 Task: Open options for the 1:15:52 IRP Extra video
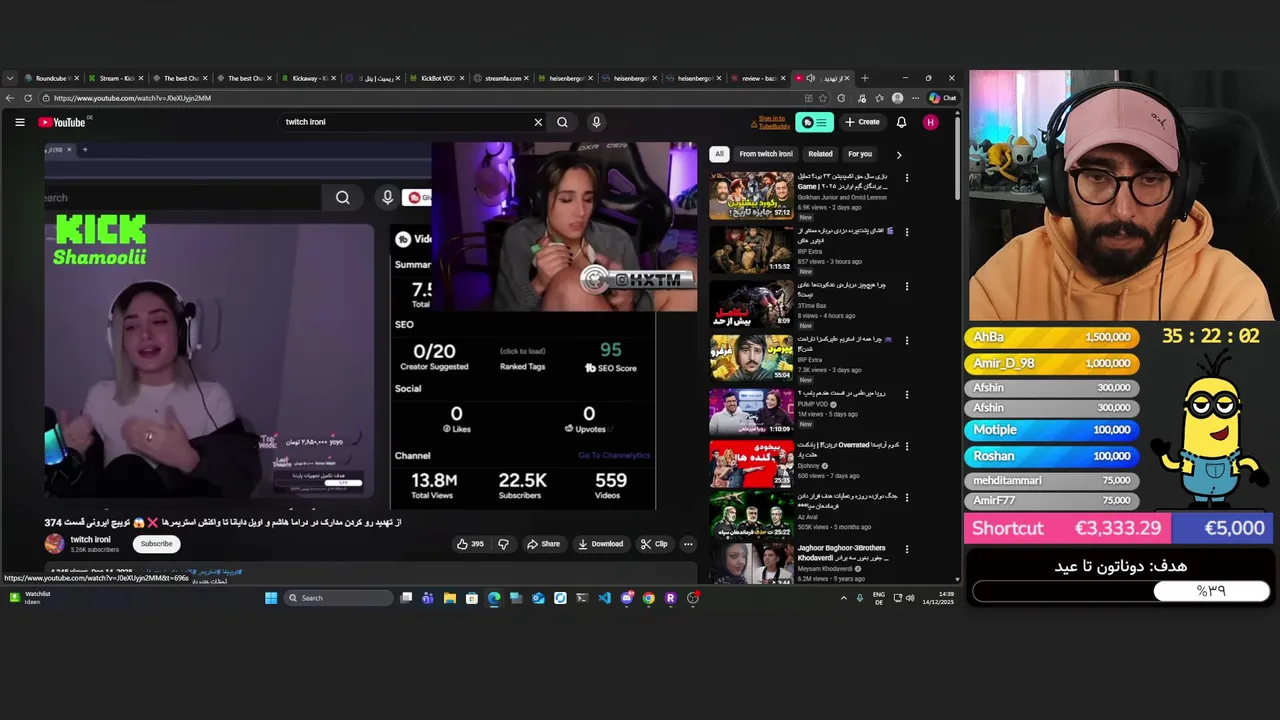point(907,232)
